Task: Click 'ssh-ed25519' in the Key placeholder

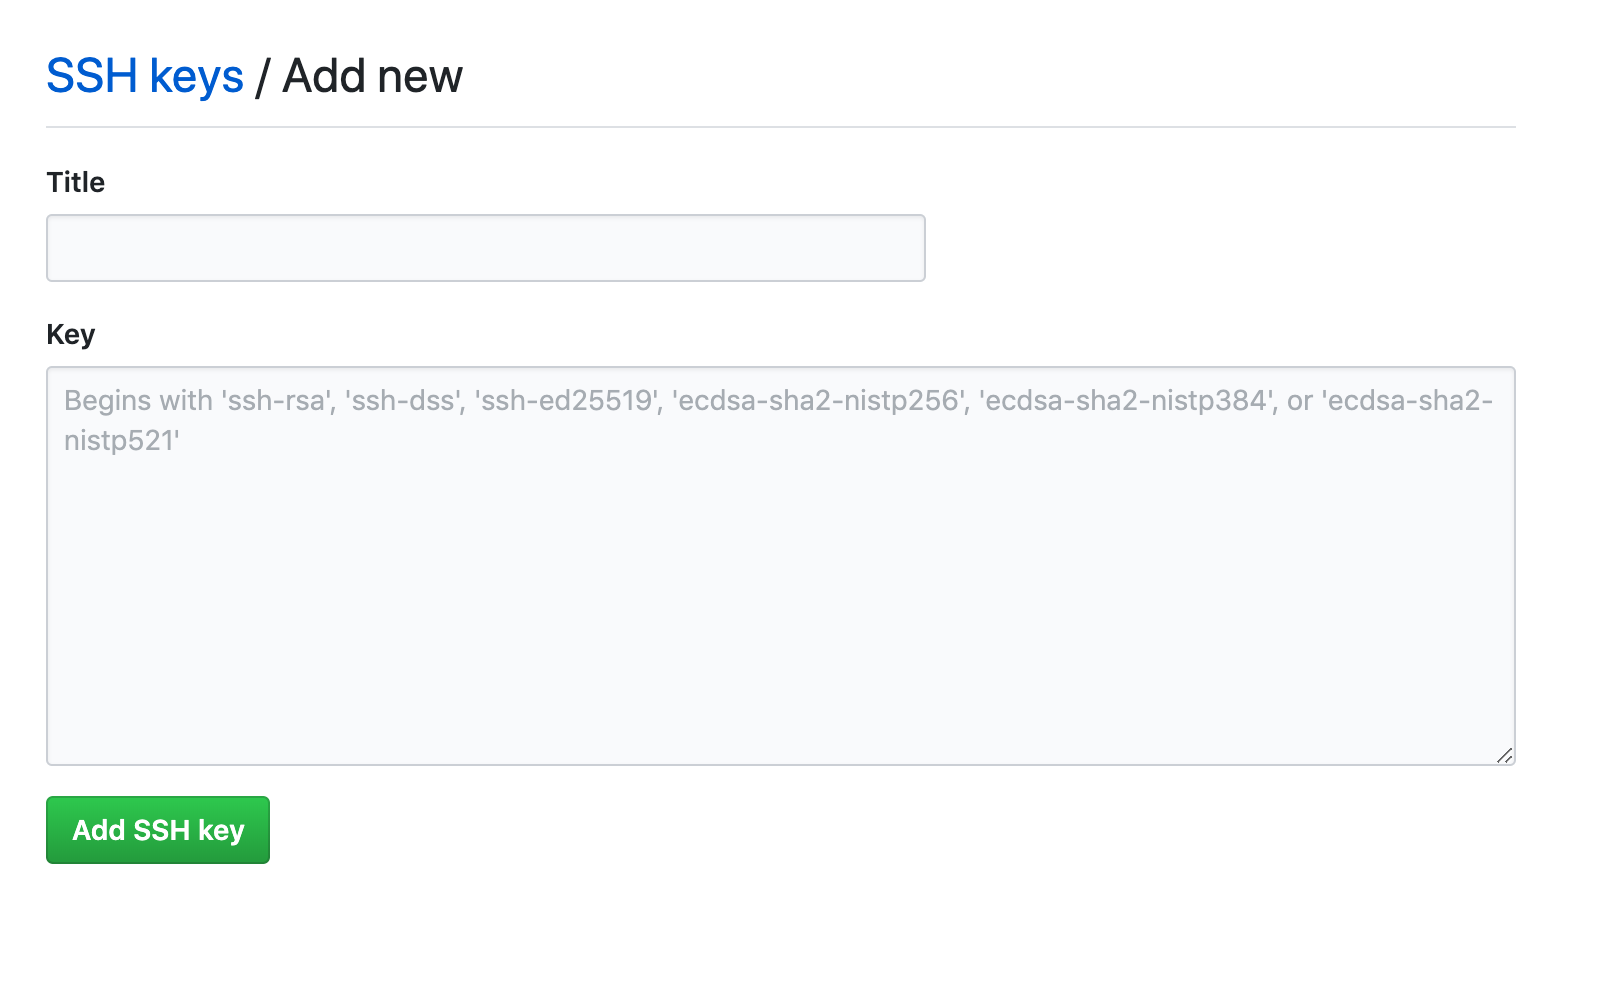Action: coord(568,401)
